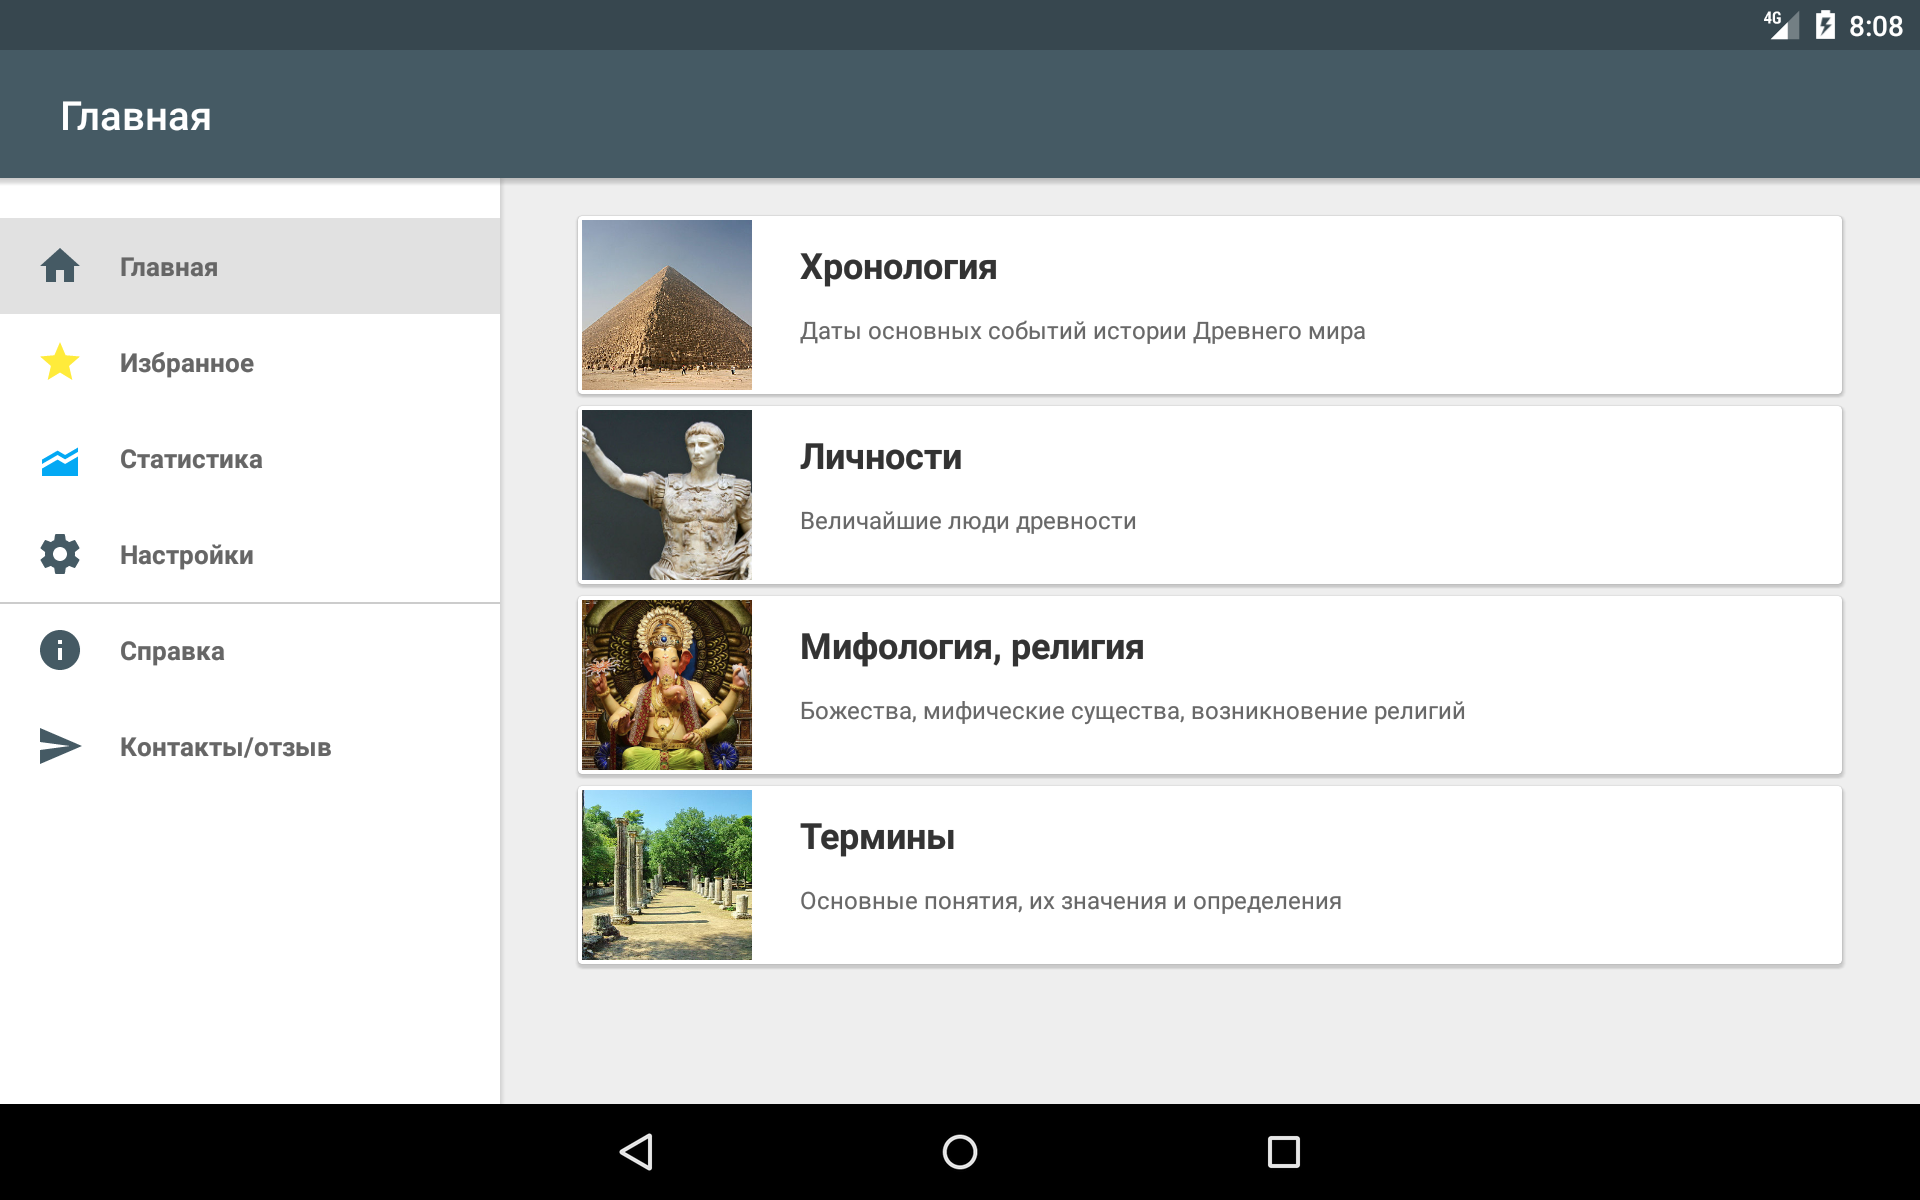Click the Roman statue thumbnail
The width and height of the screenshot is (1920, 1200).
tap(667, 495)
